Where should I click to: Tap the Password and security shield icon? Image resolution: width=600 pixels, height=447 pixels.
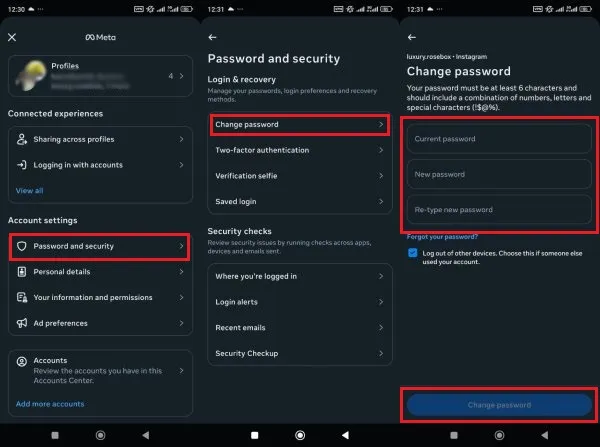pos(22,246)
